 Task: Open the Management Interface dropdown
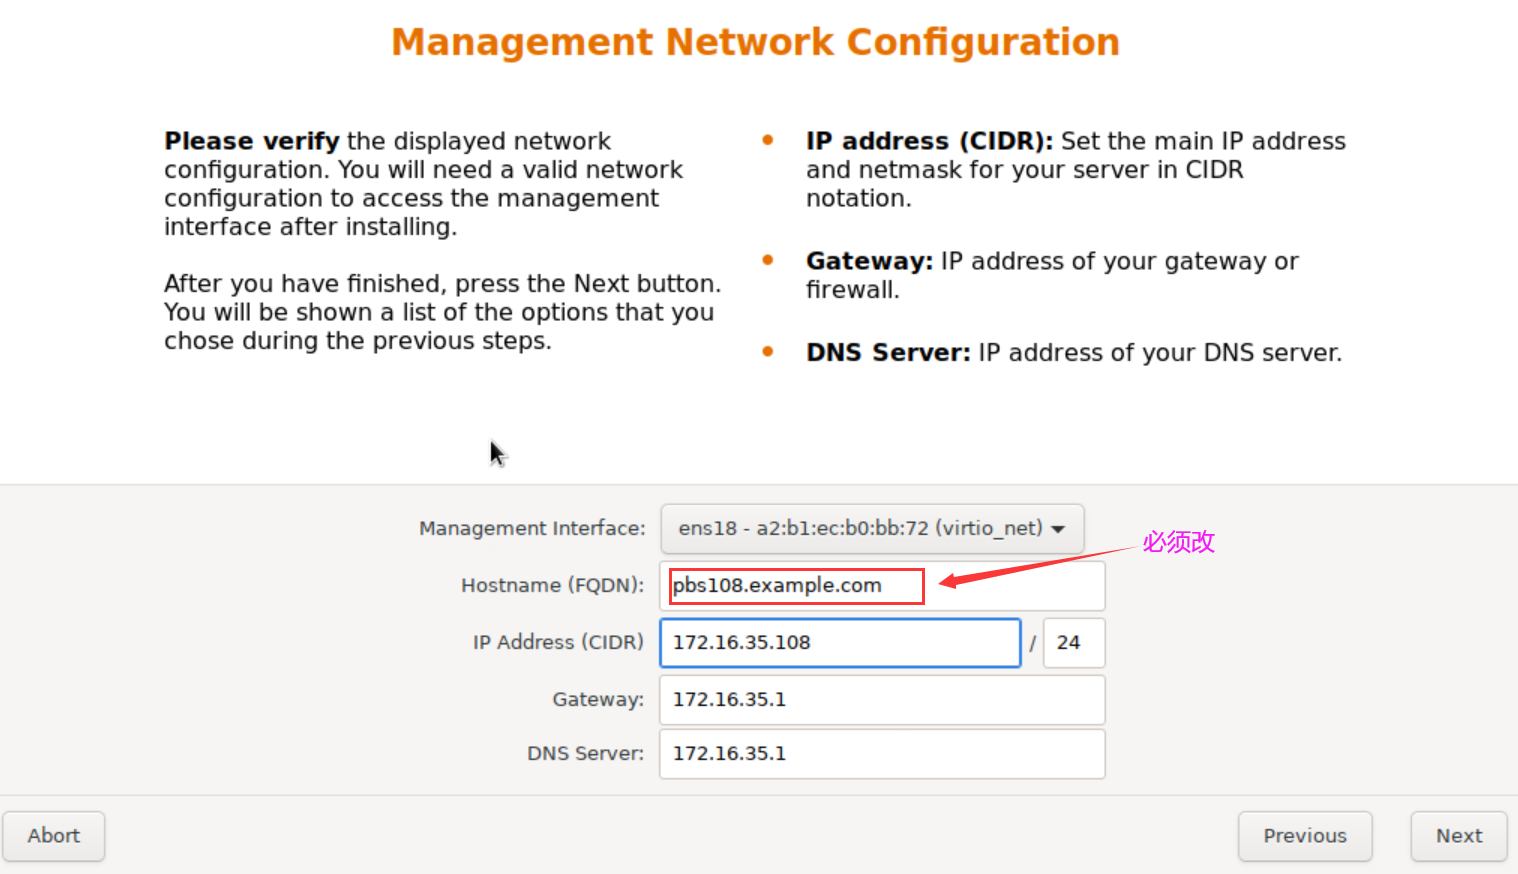(872, 528)
